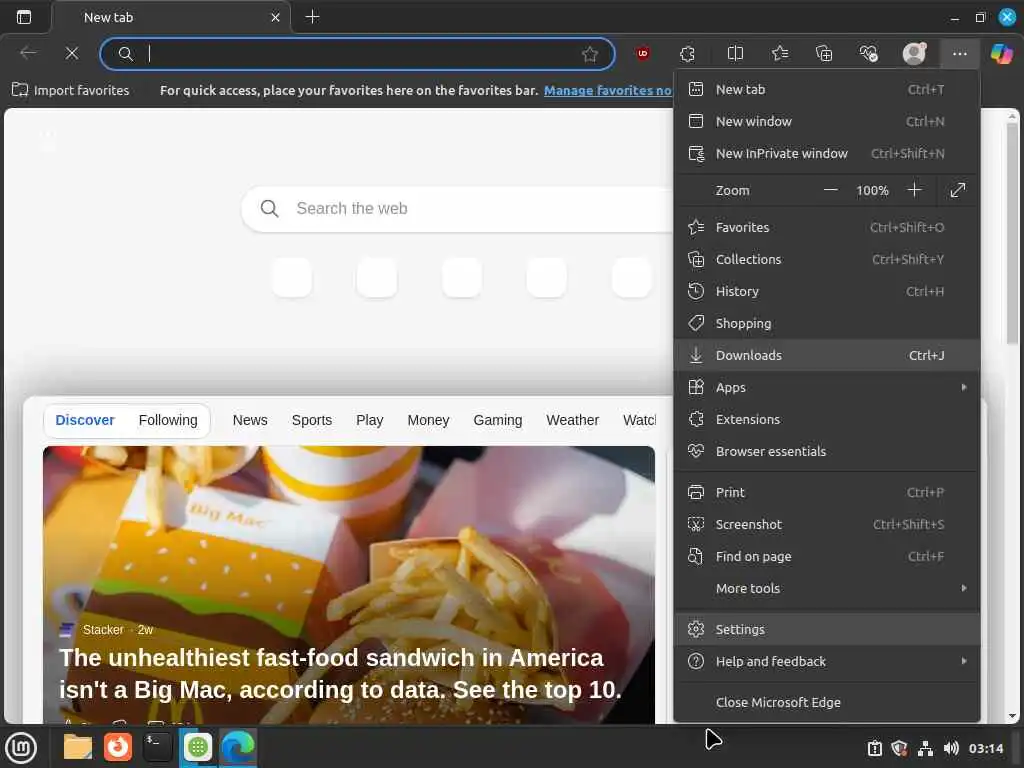Choose Screenshot from the menu
This screenshot has width=1024, height=768.
tap(827, 524)
